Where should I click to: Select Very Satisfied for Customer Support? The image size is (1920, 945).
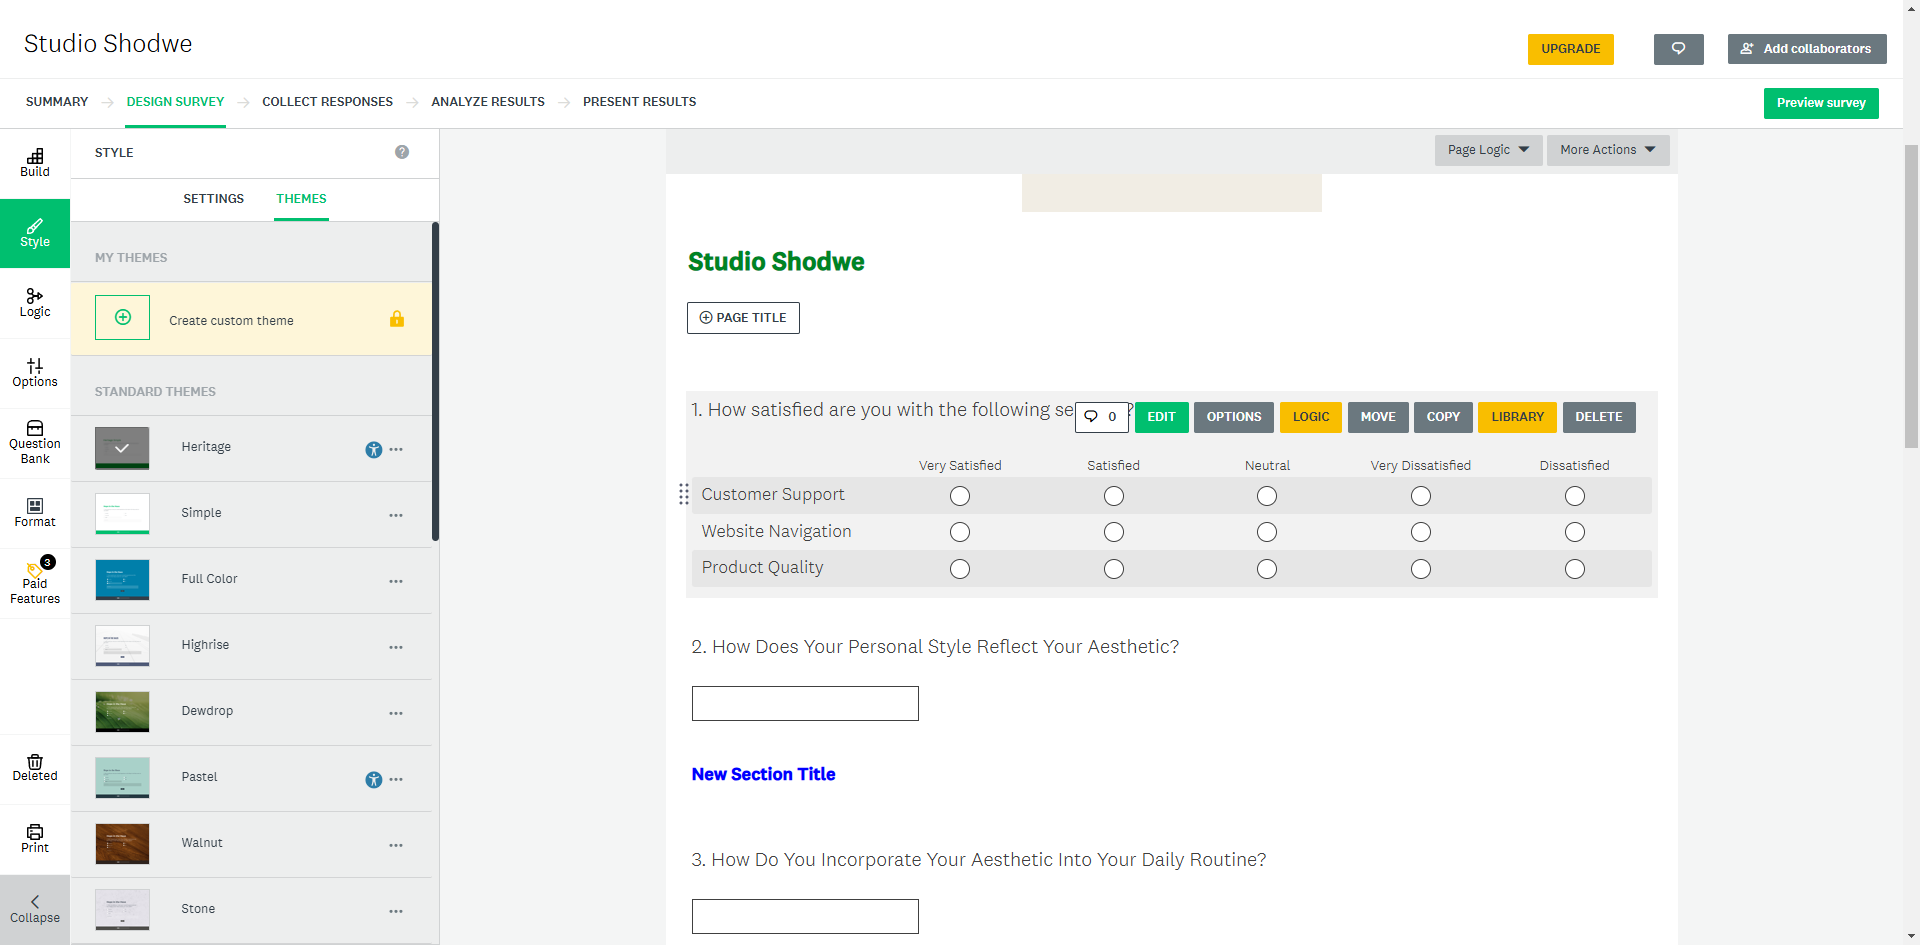(x=960, y=496)
